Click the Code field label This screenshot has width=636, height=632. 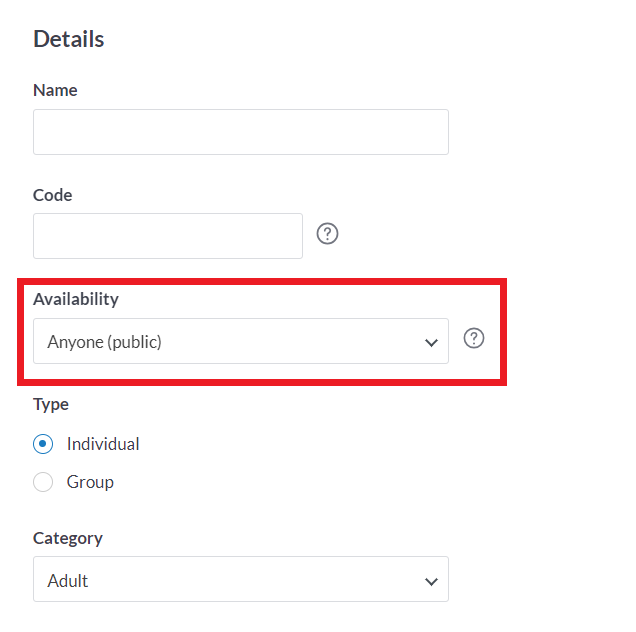53,195
